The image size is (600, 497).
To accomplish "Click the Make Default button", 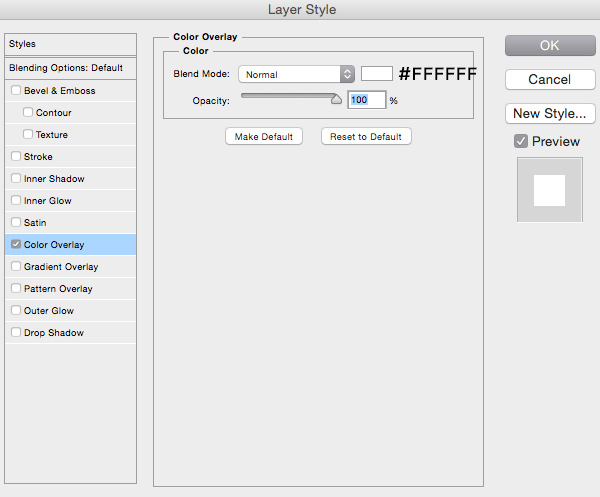I will coord(264,137).
